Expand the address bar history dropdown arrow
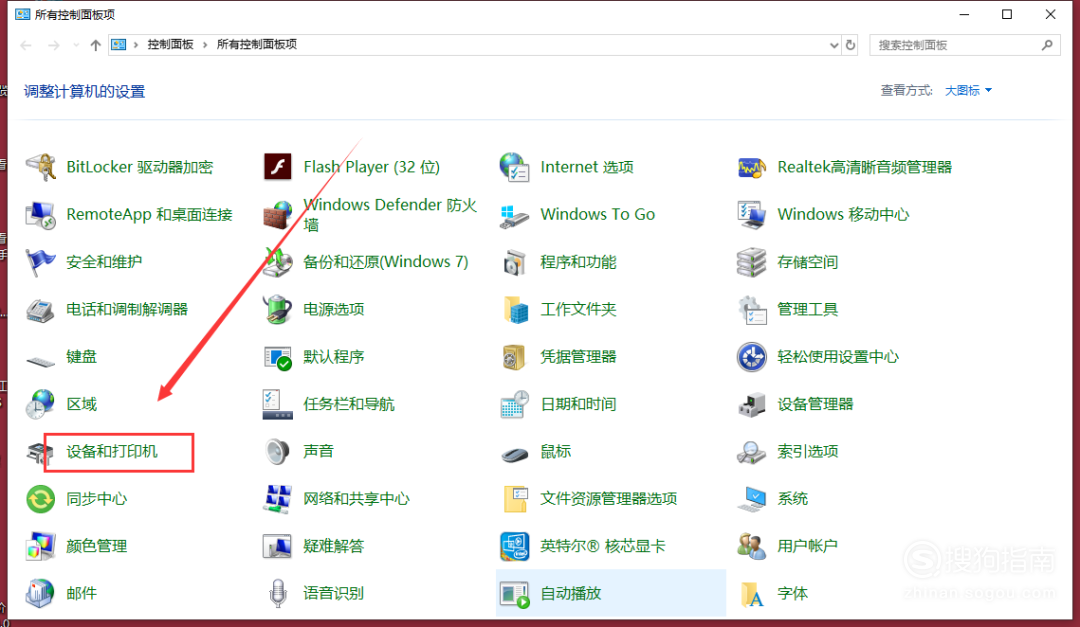This screenshot has height=627, width=1080. pos(834,45)
